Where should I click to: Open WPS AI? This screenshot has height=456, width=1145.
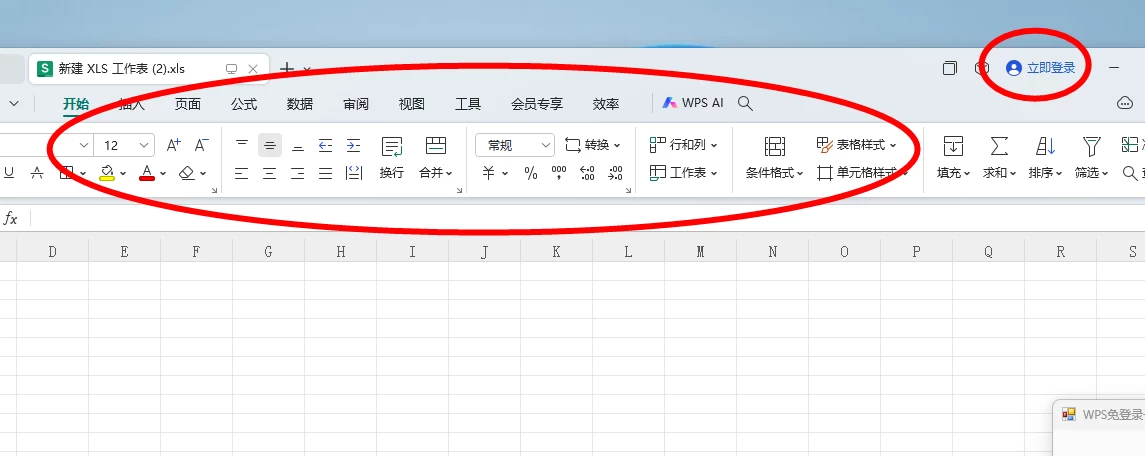pyautogui.click(x=693, y=103)
